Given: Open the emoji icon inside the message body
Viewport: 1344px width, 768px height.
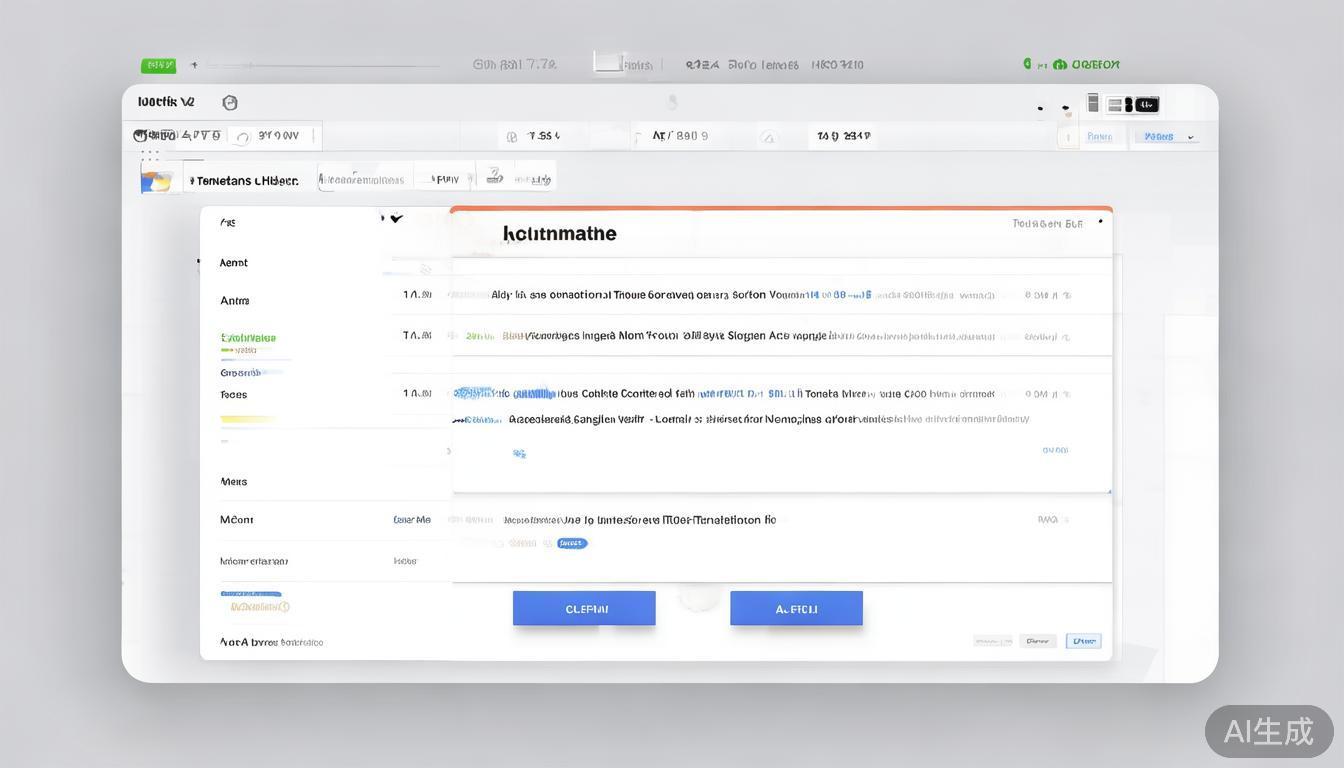Looking at the screenshot, I should point(519,452).
